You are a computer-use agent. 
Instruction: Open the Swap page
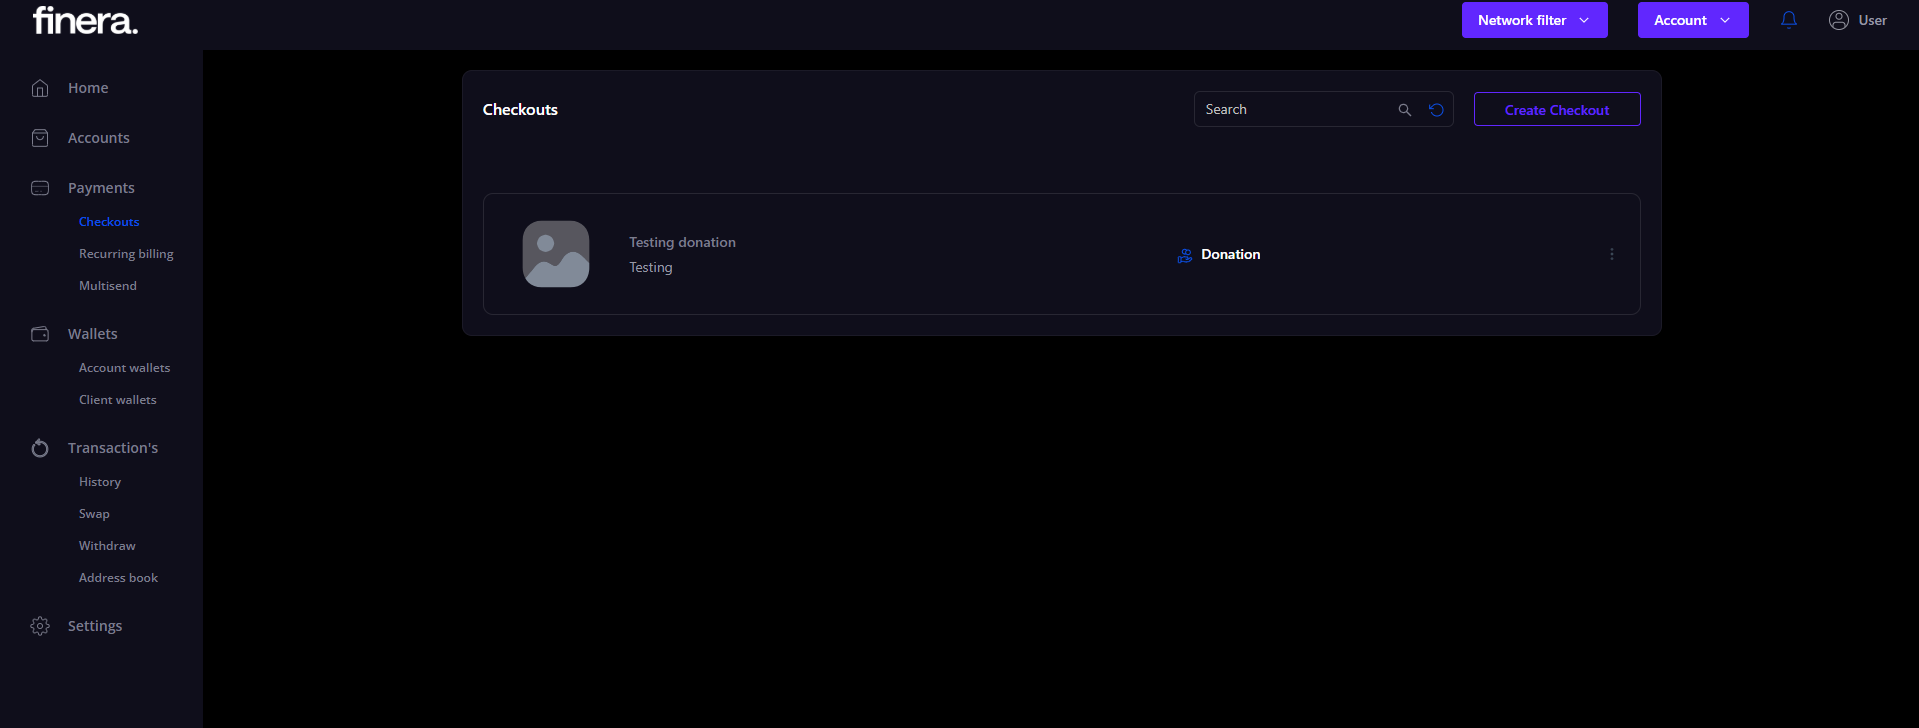94,514
